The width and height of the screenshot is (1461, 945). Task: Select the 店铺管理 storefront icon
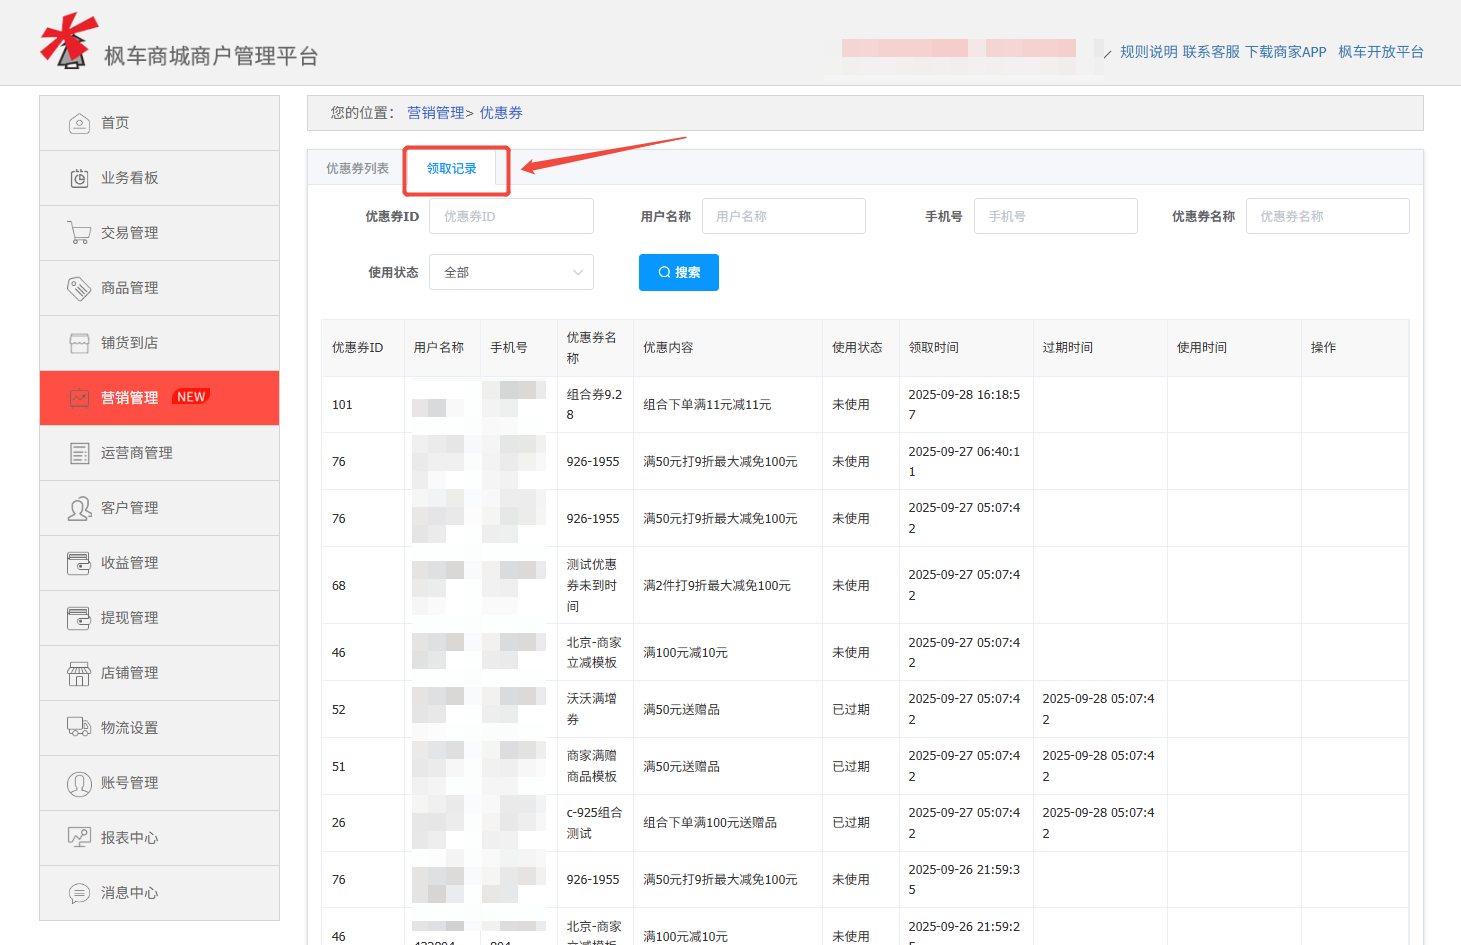click(x=80, y=672)
